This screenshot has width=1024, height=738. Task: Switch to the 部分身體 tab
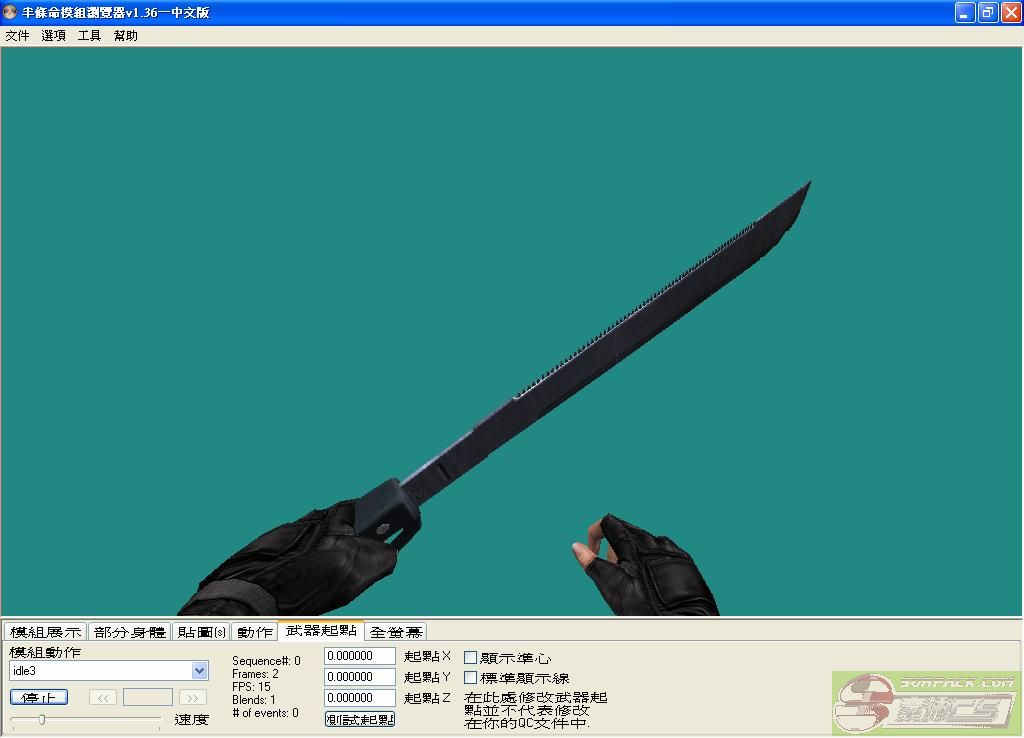click(129, 632)
